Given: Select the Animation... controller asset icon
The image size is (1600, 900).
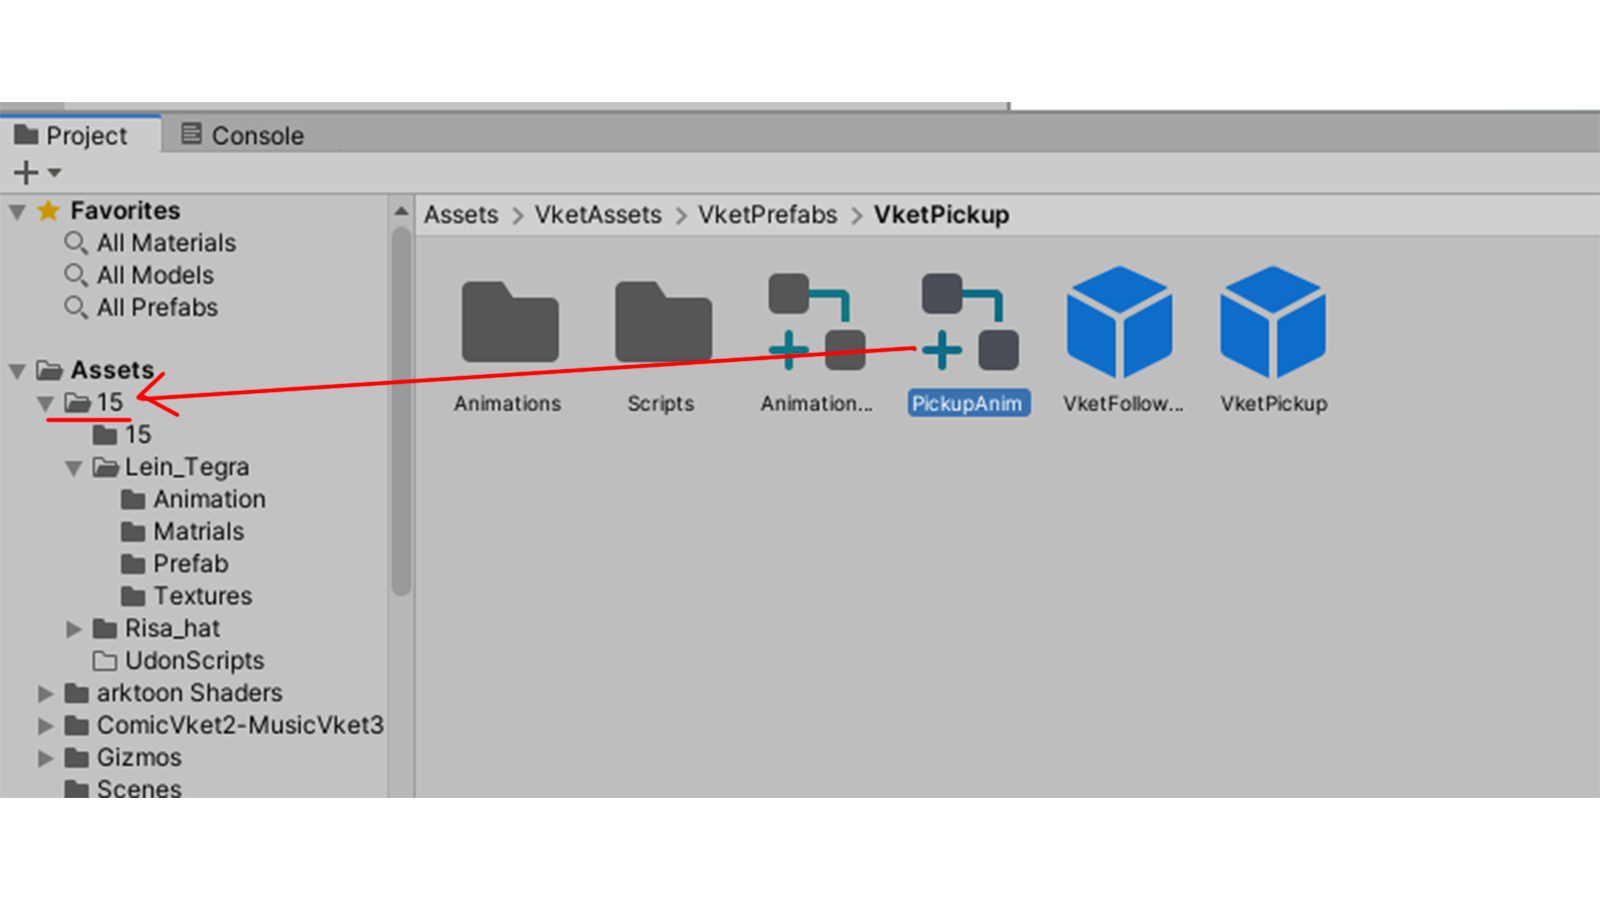Looking at the screenshot, I should point(816,322).
